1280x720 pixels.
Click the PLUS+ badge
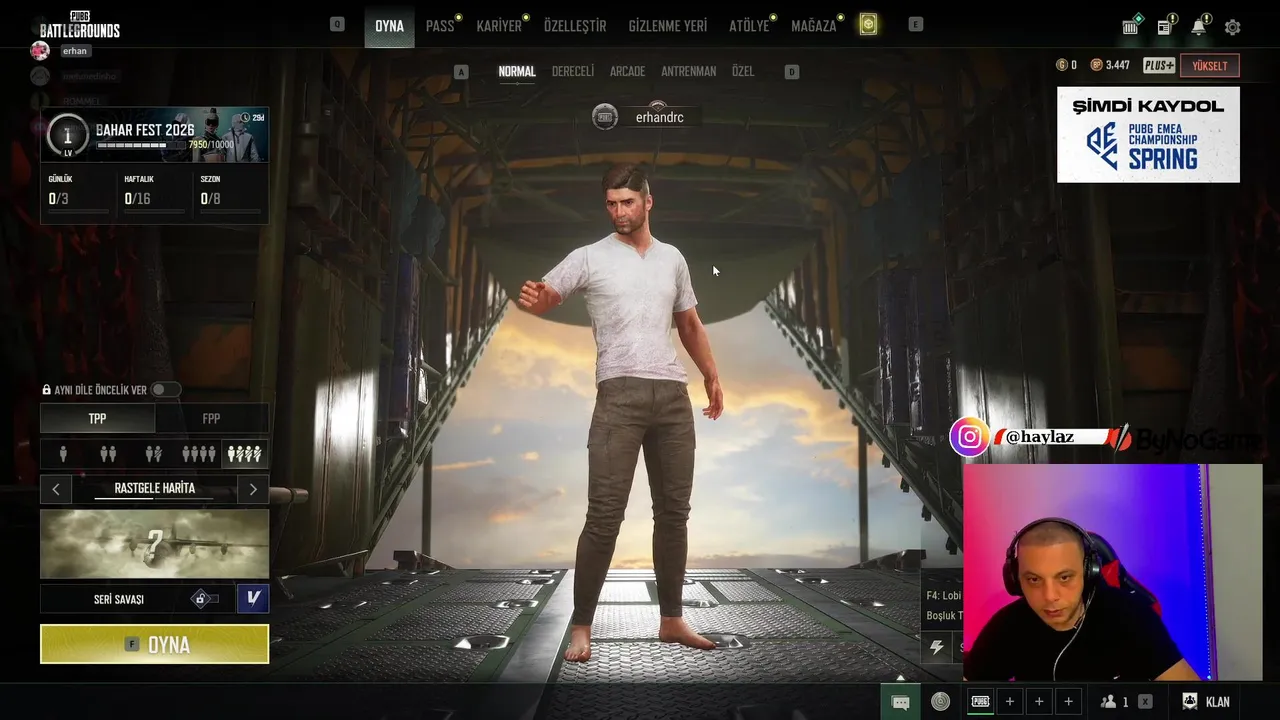click(1159, 65)
